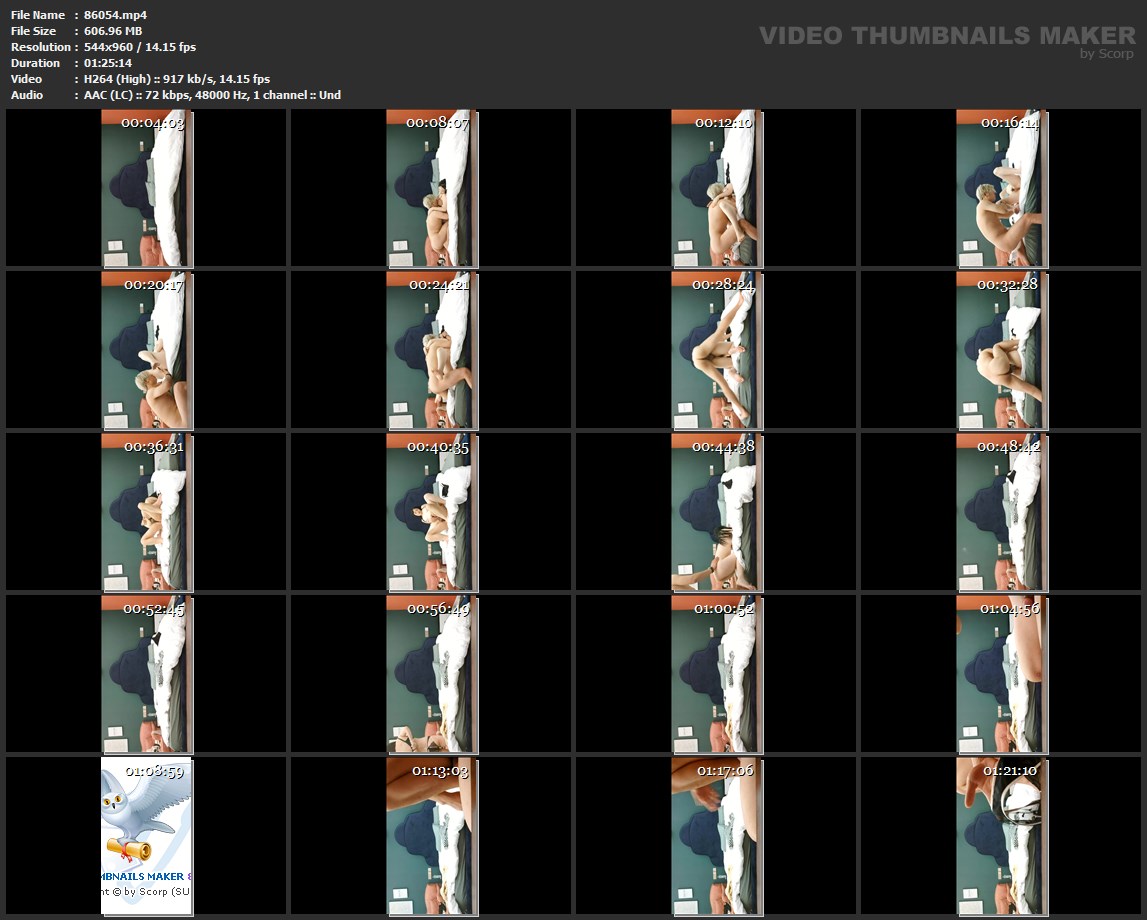Select the frame at 00:08:07
Image resolution: width=1147 pixels, height=920 pixels.
[x=431, y=188]
